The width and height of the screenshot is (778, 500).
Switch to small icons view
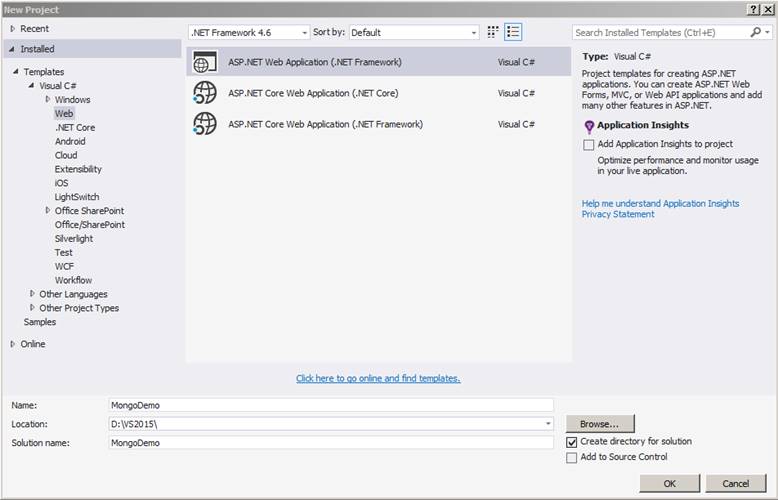click(492, 32)
